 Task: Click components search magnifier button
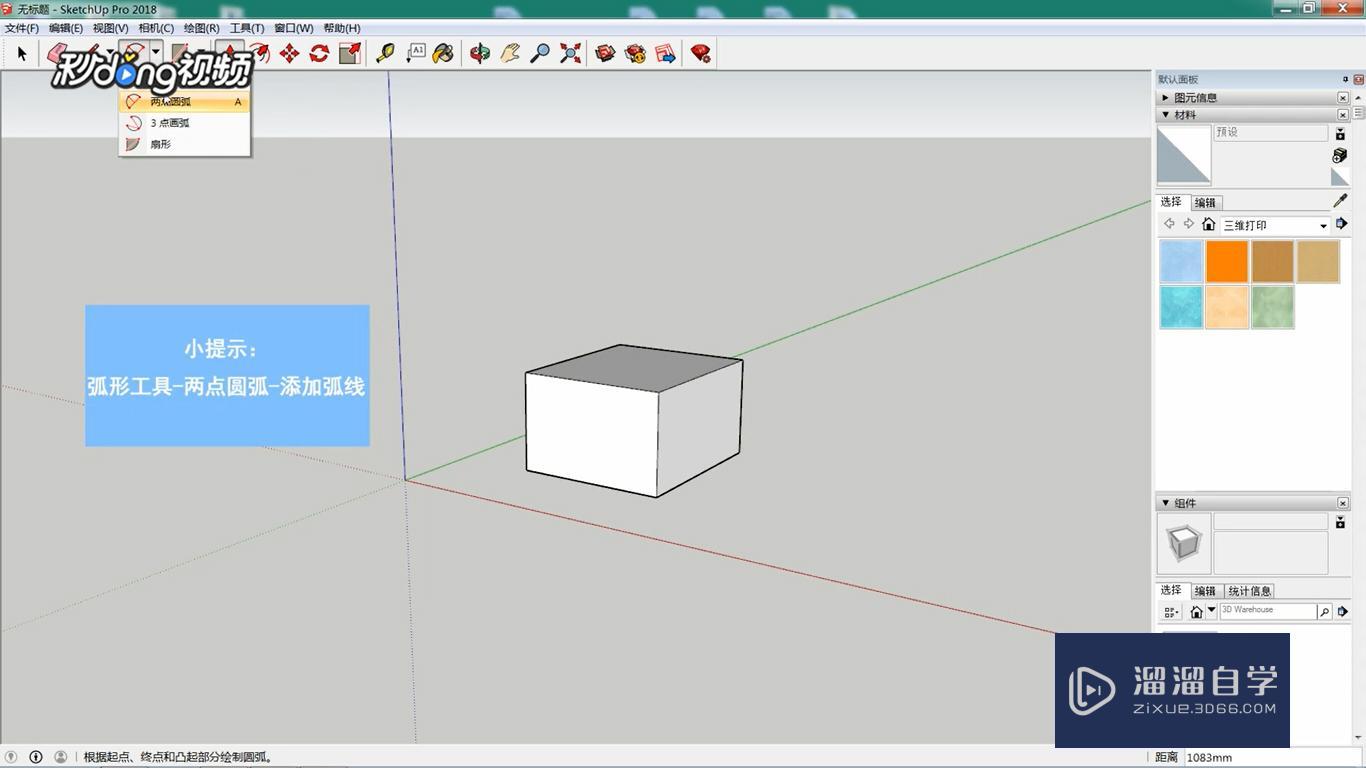coord(1325,611)
